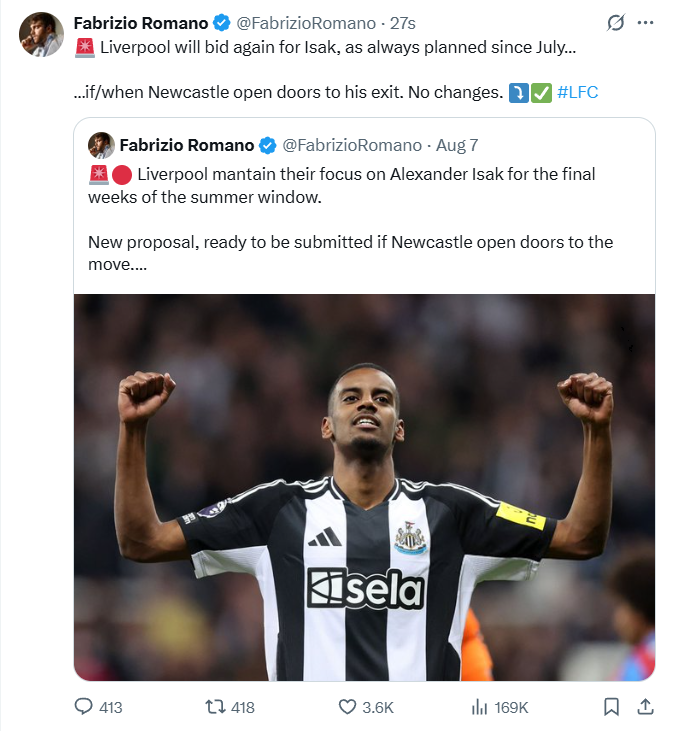673x731 pixels.
Task: Open Fabrizio Romano author name link
Action: pyautogui.click(x=139, y=22)
